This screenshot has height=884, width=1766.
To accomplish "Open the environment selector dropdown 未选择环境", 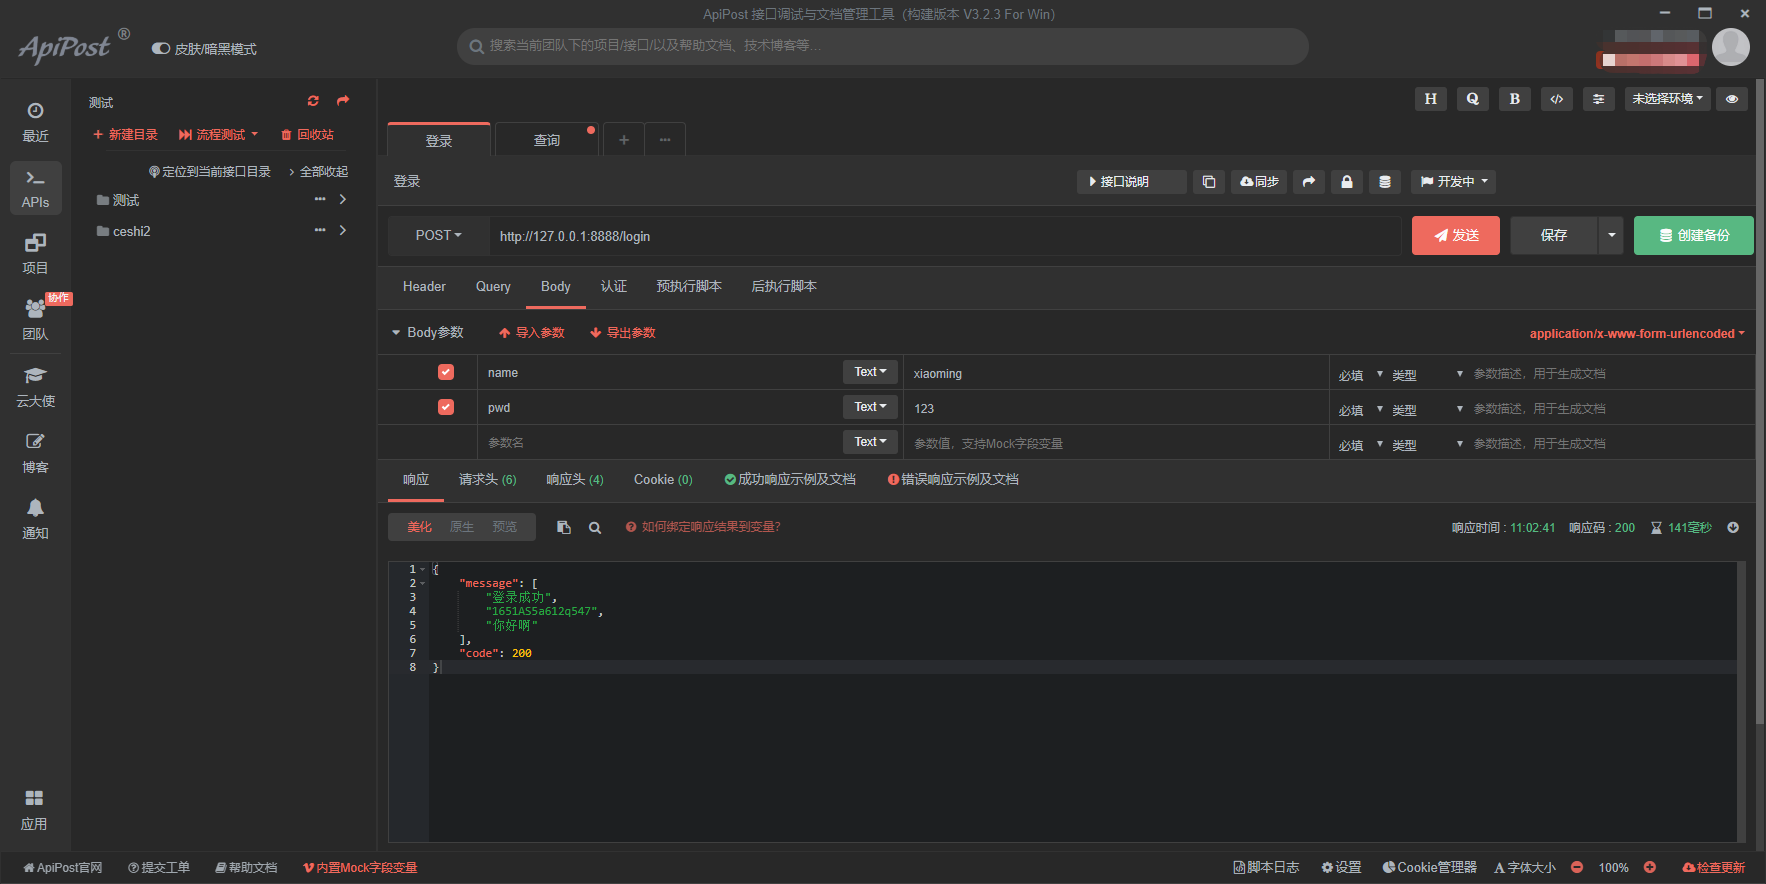I will [x=1667, y=99].
